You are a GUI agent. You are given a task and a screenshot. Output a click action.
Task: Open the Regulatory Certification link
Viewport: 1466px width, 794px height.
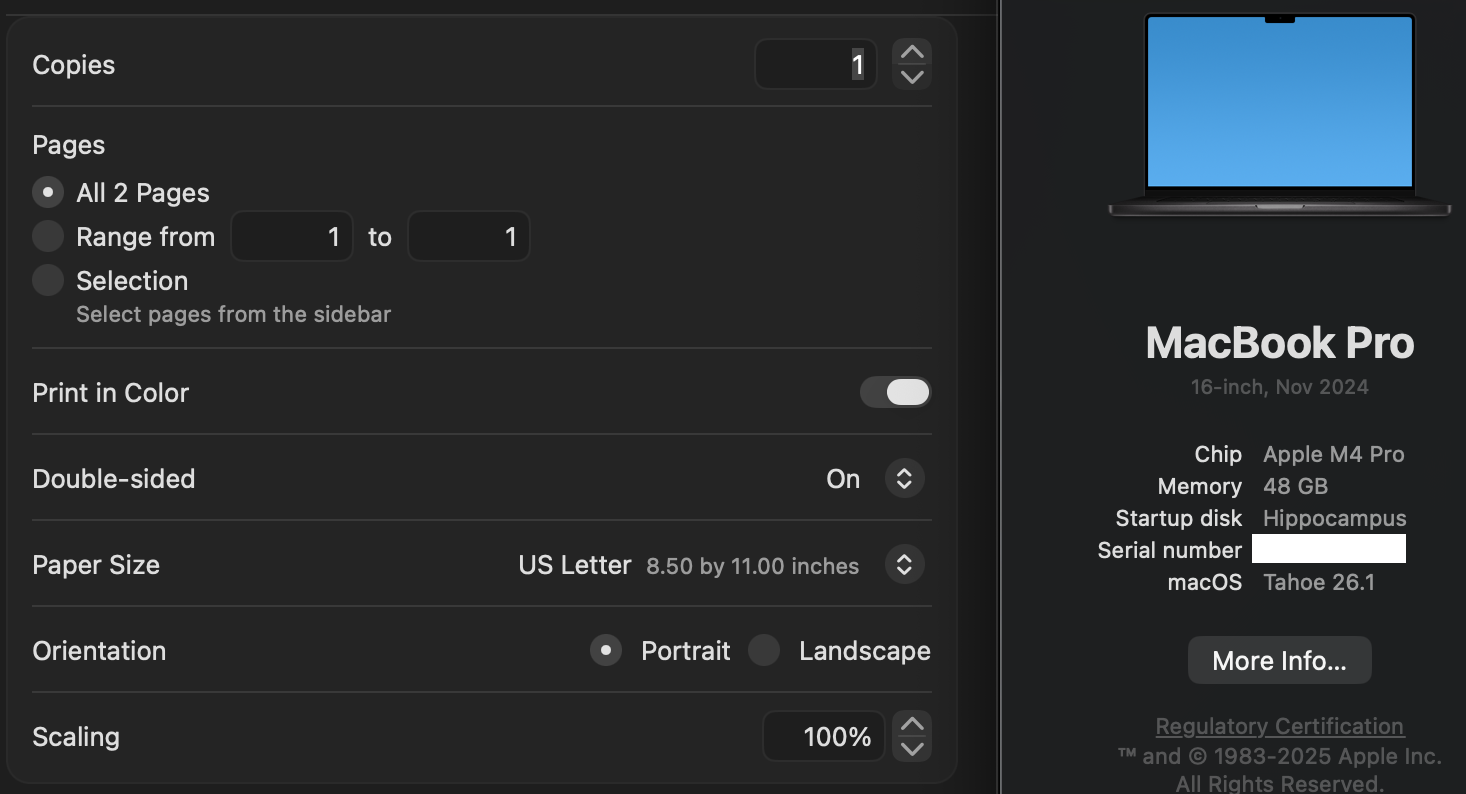point(1279,727)
